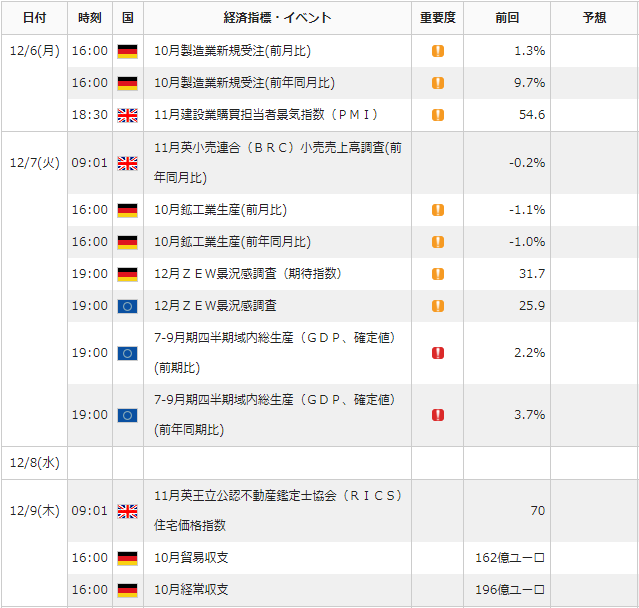The height and width of the screenshot is (608, 639).
Task: Click previous value 196億ユーロ
Action: pos(510,590)
